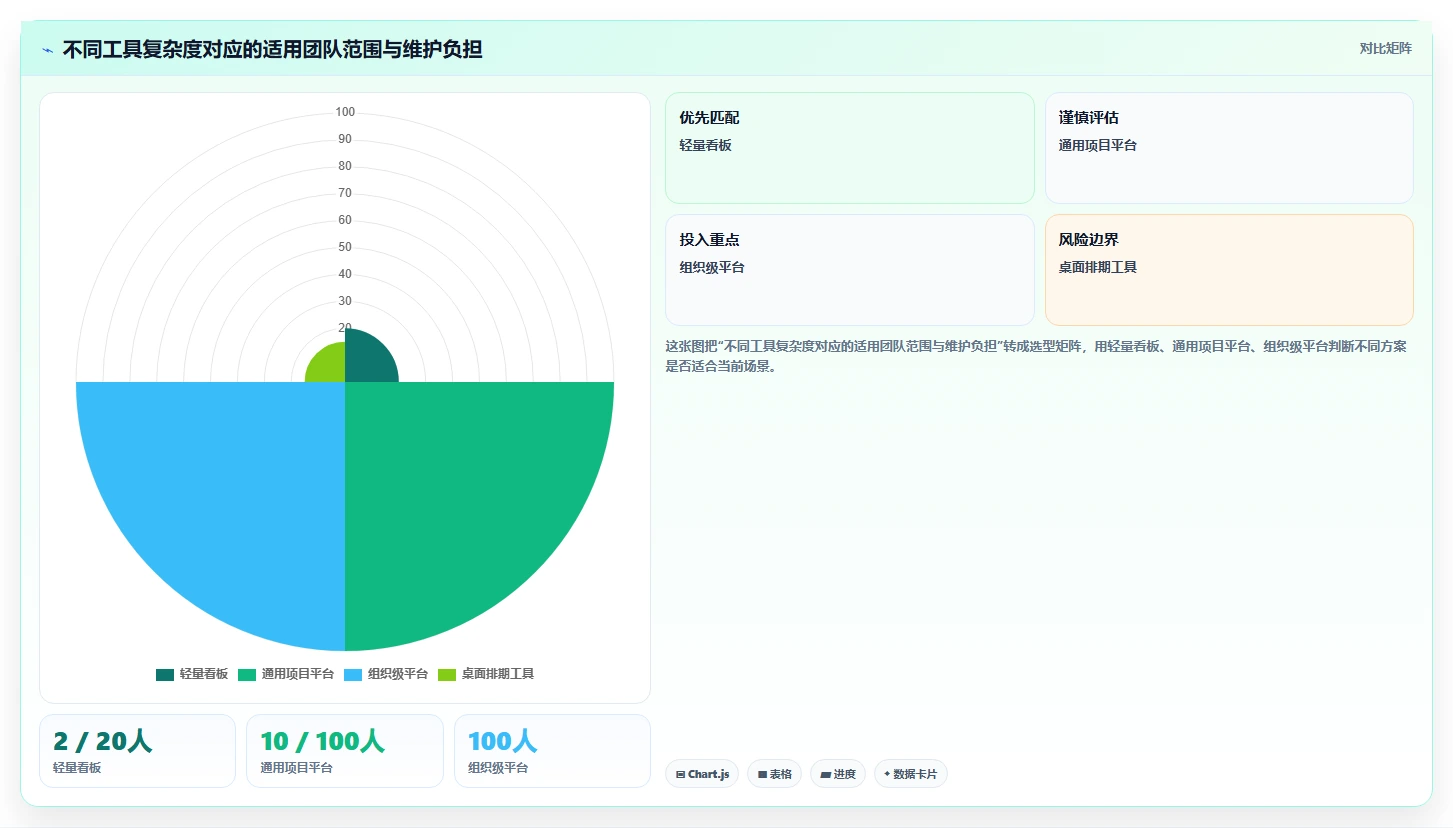Open the 投入重点 matrix card
This screenshot has width=1453, height=828.
tap(850, 270)
